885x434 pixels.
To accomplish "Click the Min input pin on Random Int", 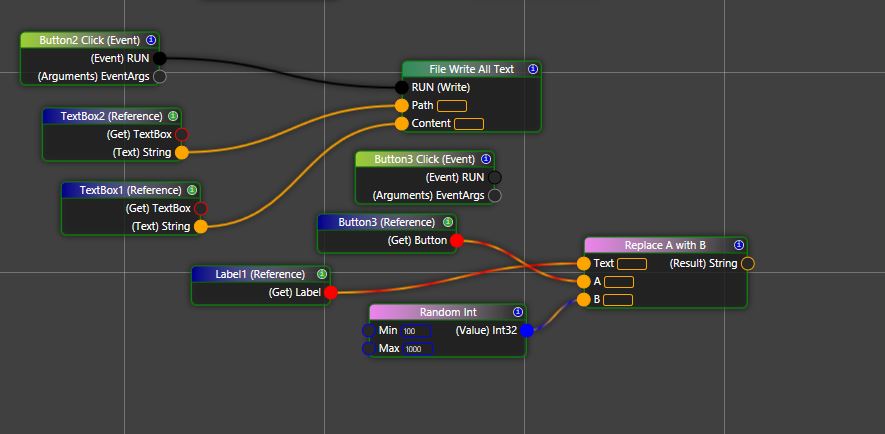I will pos(369,331).
